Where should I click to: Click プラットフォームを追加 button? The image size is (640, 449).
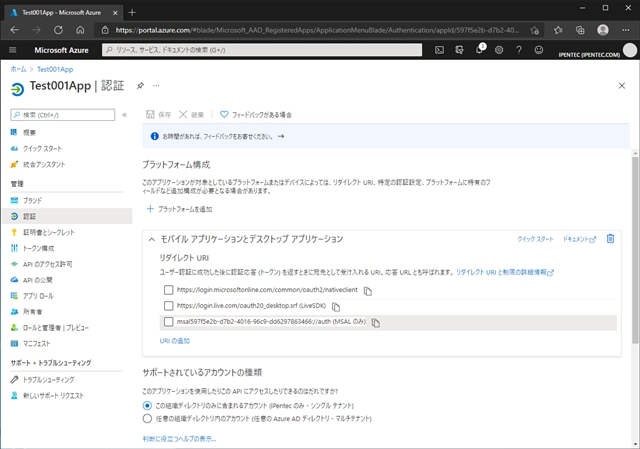click(x=179, y=209)
